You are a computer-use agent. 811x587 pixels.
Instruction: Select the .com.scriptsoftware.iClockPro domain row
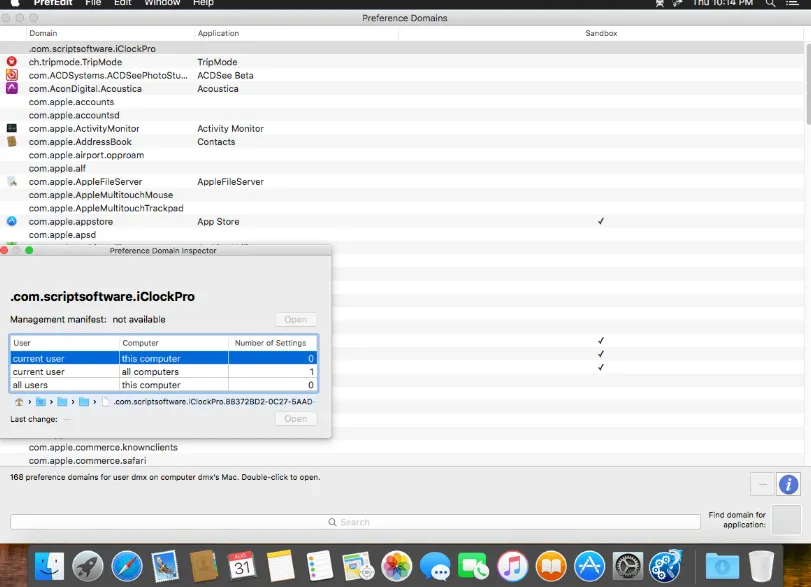pyautogui.click(x=402, y=49)
